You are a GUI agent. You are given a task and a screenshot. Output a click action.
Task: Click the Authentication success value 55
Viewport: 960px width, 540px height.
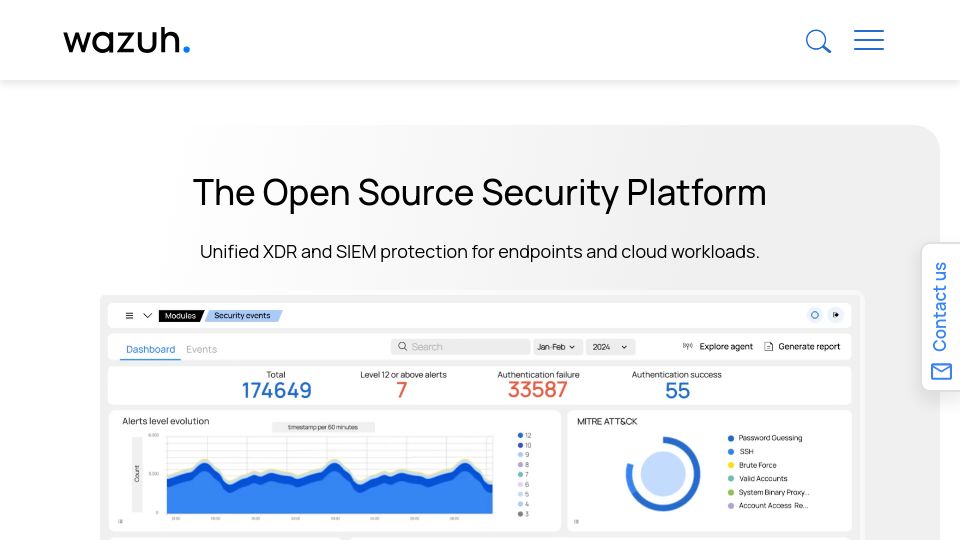coord(677,391)
